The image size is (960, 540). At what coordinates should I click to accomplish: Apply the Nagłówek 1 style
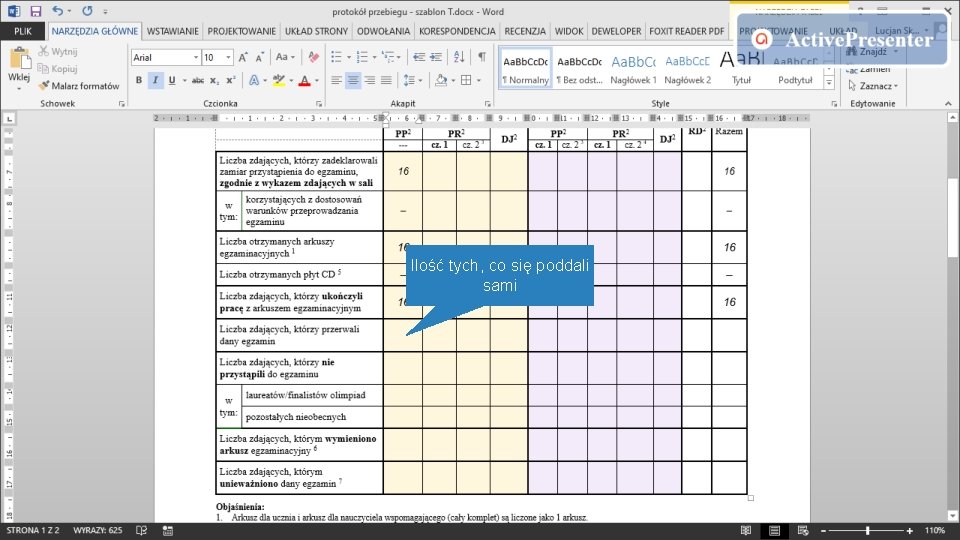pyautogui.click(x=633, y=68)
